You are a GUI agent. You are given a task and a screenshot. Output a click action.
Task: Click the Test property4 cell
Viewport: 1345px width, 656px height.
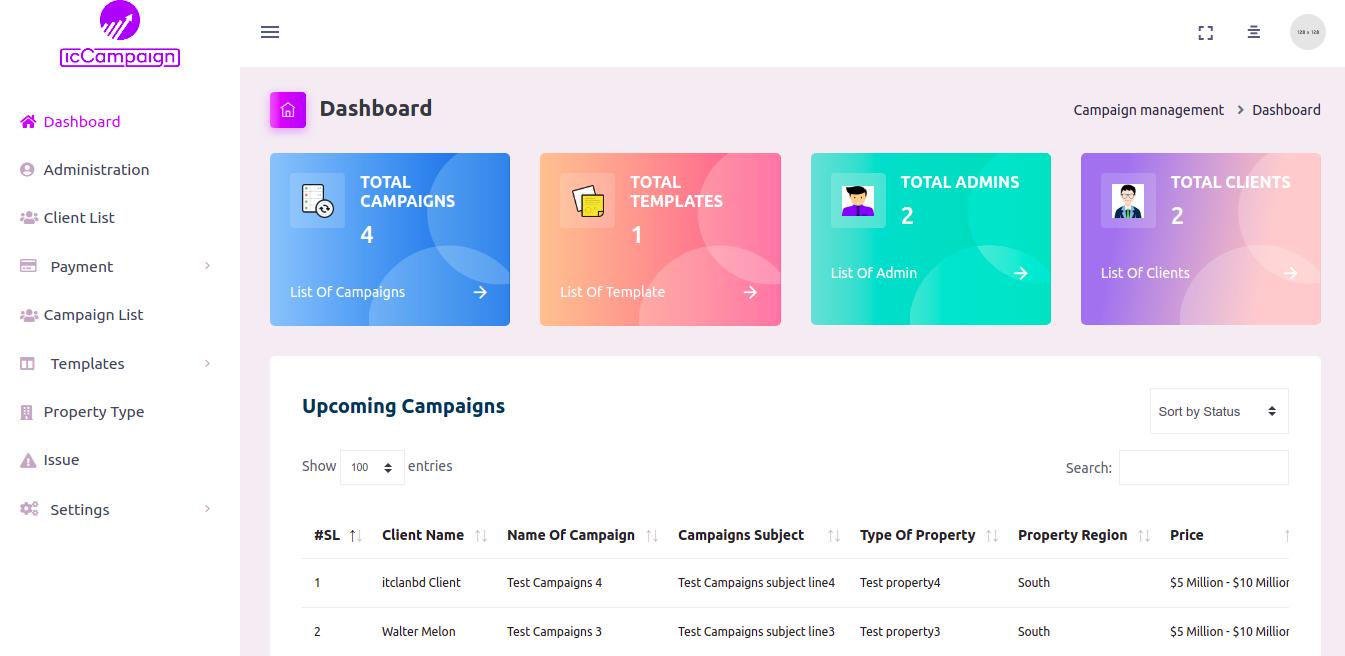tap(900, 582)
